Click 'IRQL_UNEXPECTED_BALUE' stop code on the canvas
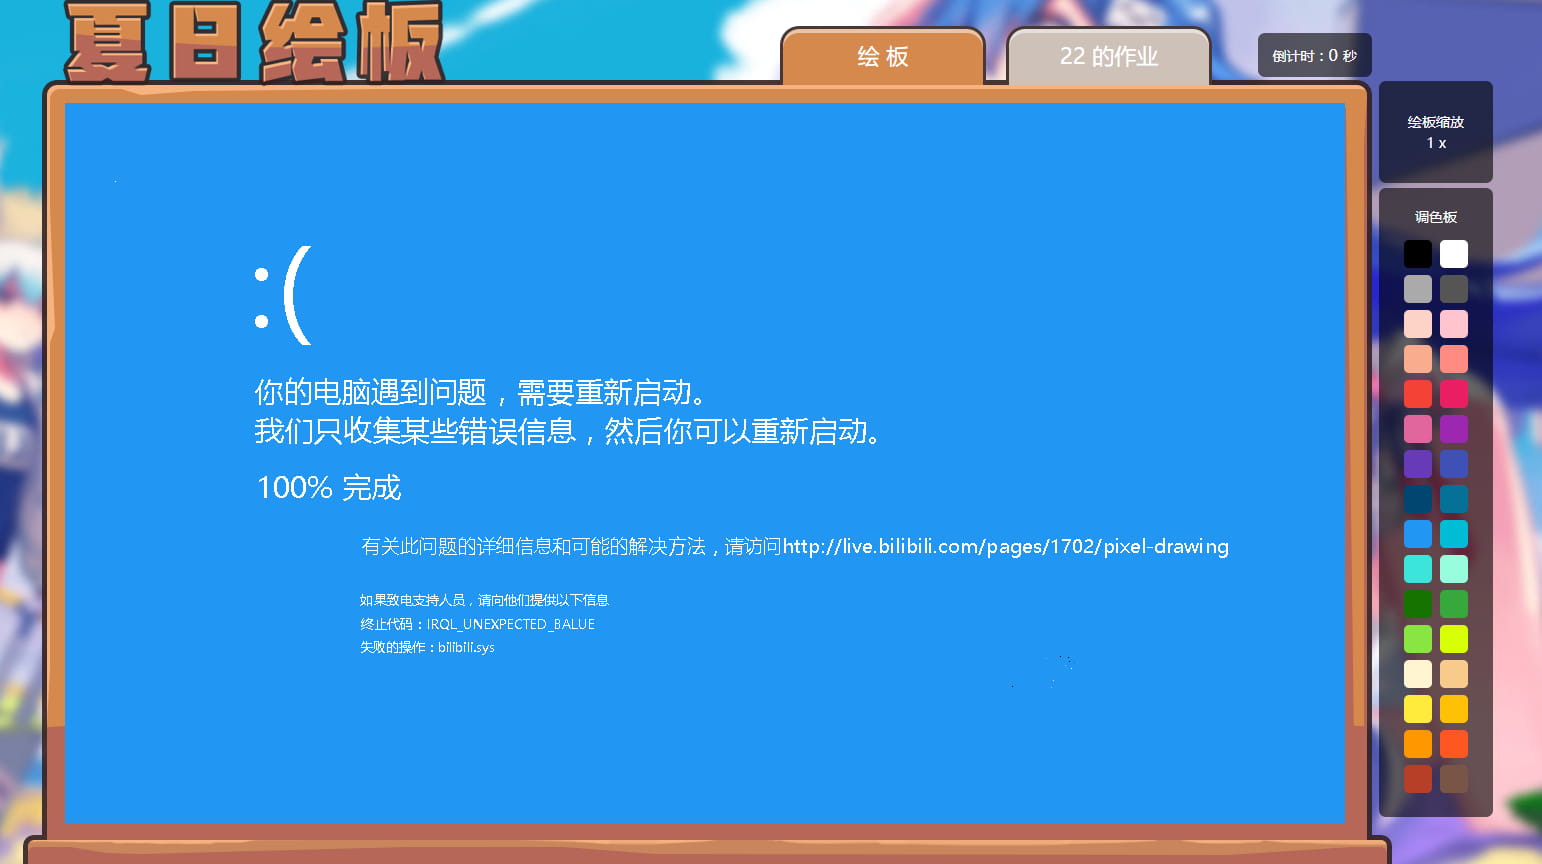Screen dimensions: 1542x864 511,624
